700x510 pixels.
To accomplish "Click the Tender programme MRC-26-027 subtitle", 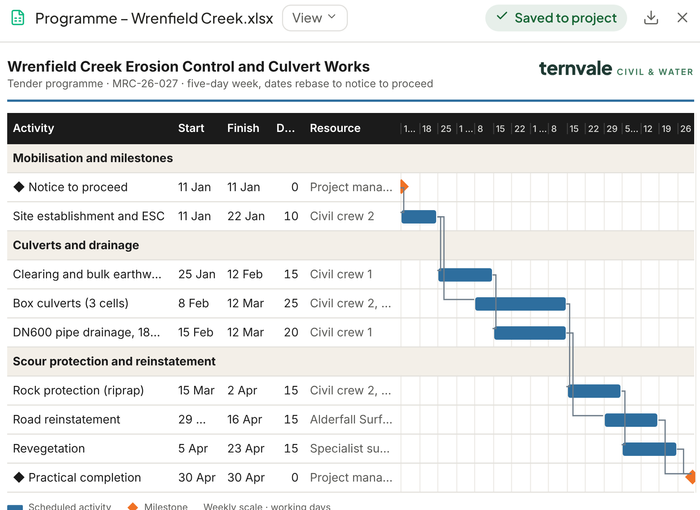I will pyautogui.click(x=220, y=84).
